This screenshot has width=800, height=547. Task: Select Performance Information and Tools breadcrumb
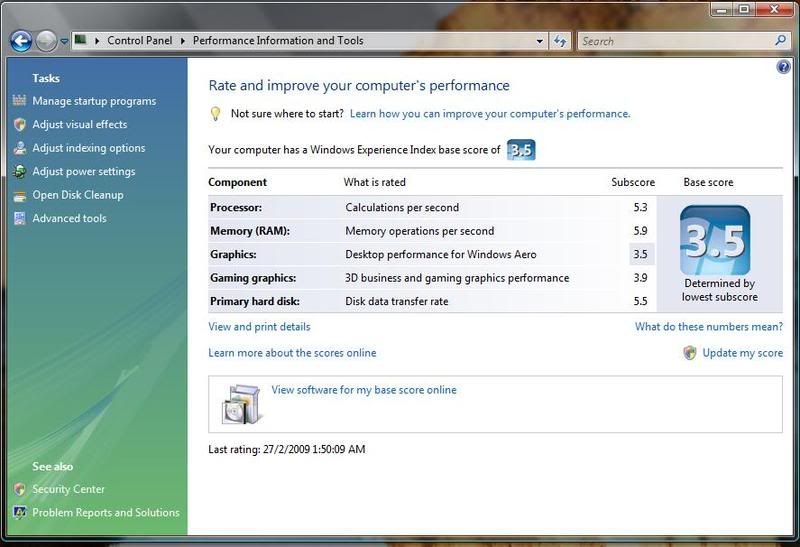point(277,41)
